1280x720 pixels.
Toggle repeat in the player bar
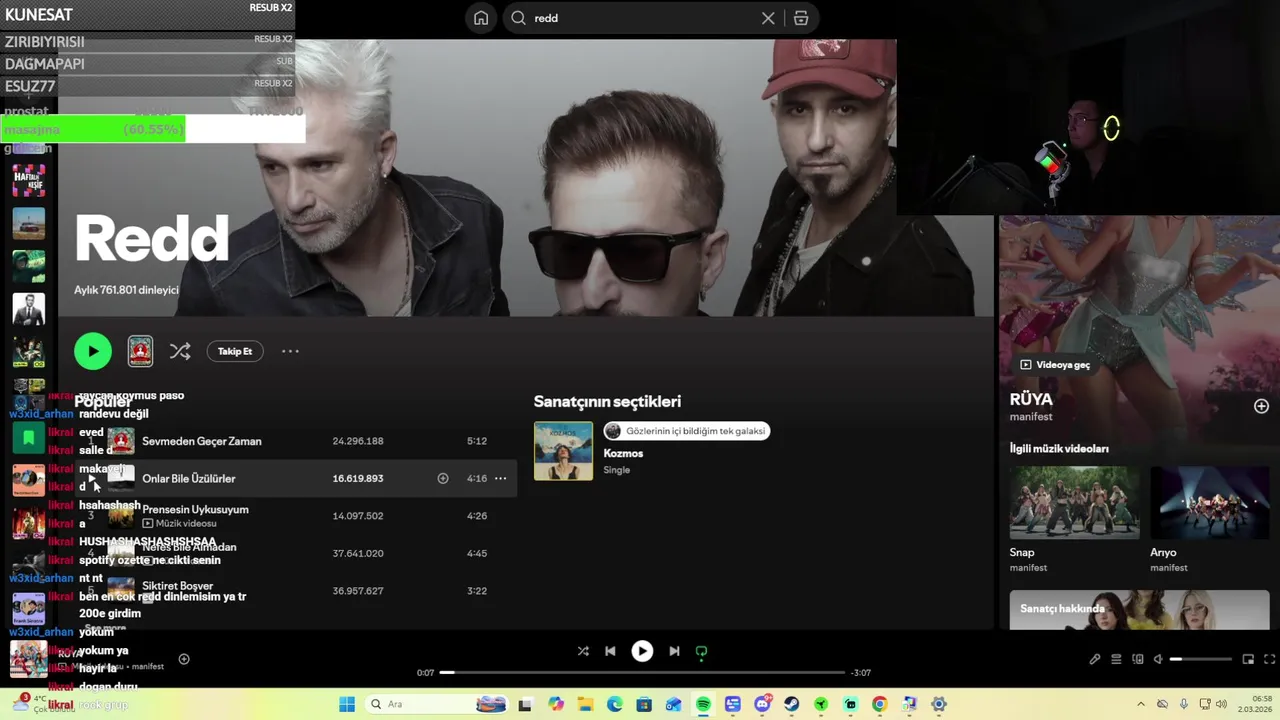pos(701,651)
